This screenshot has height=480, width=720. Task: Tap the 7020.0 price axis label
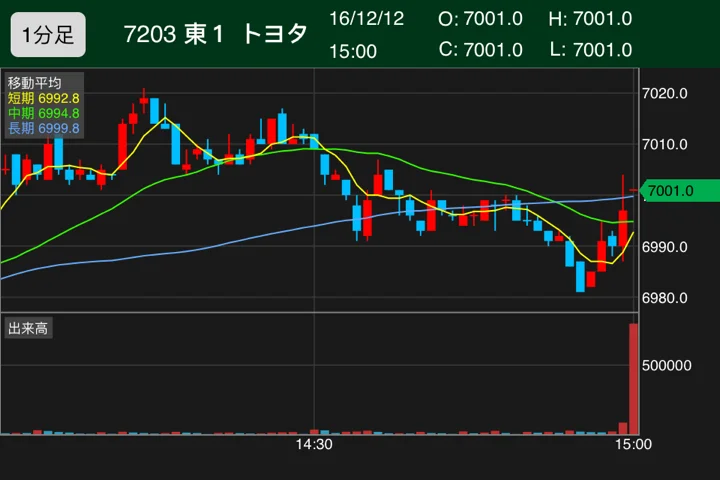coord(664,94)
